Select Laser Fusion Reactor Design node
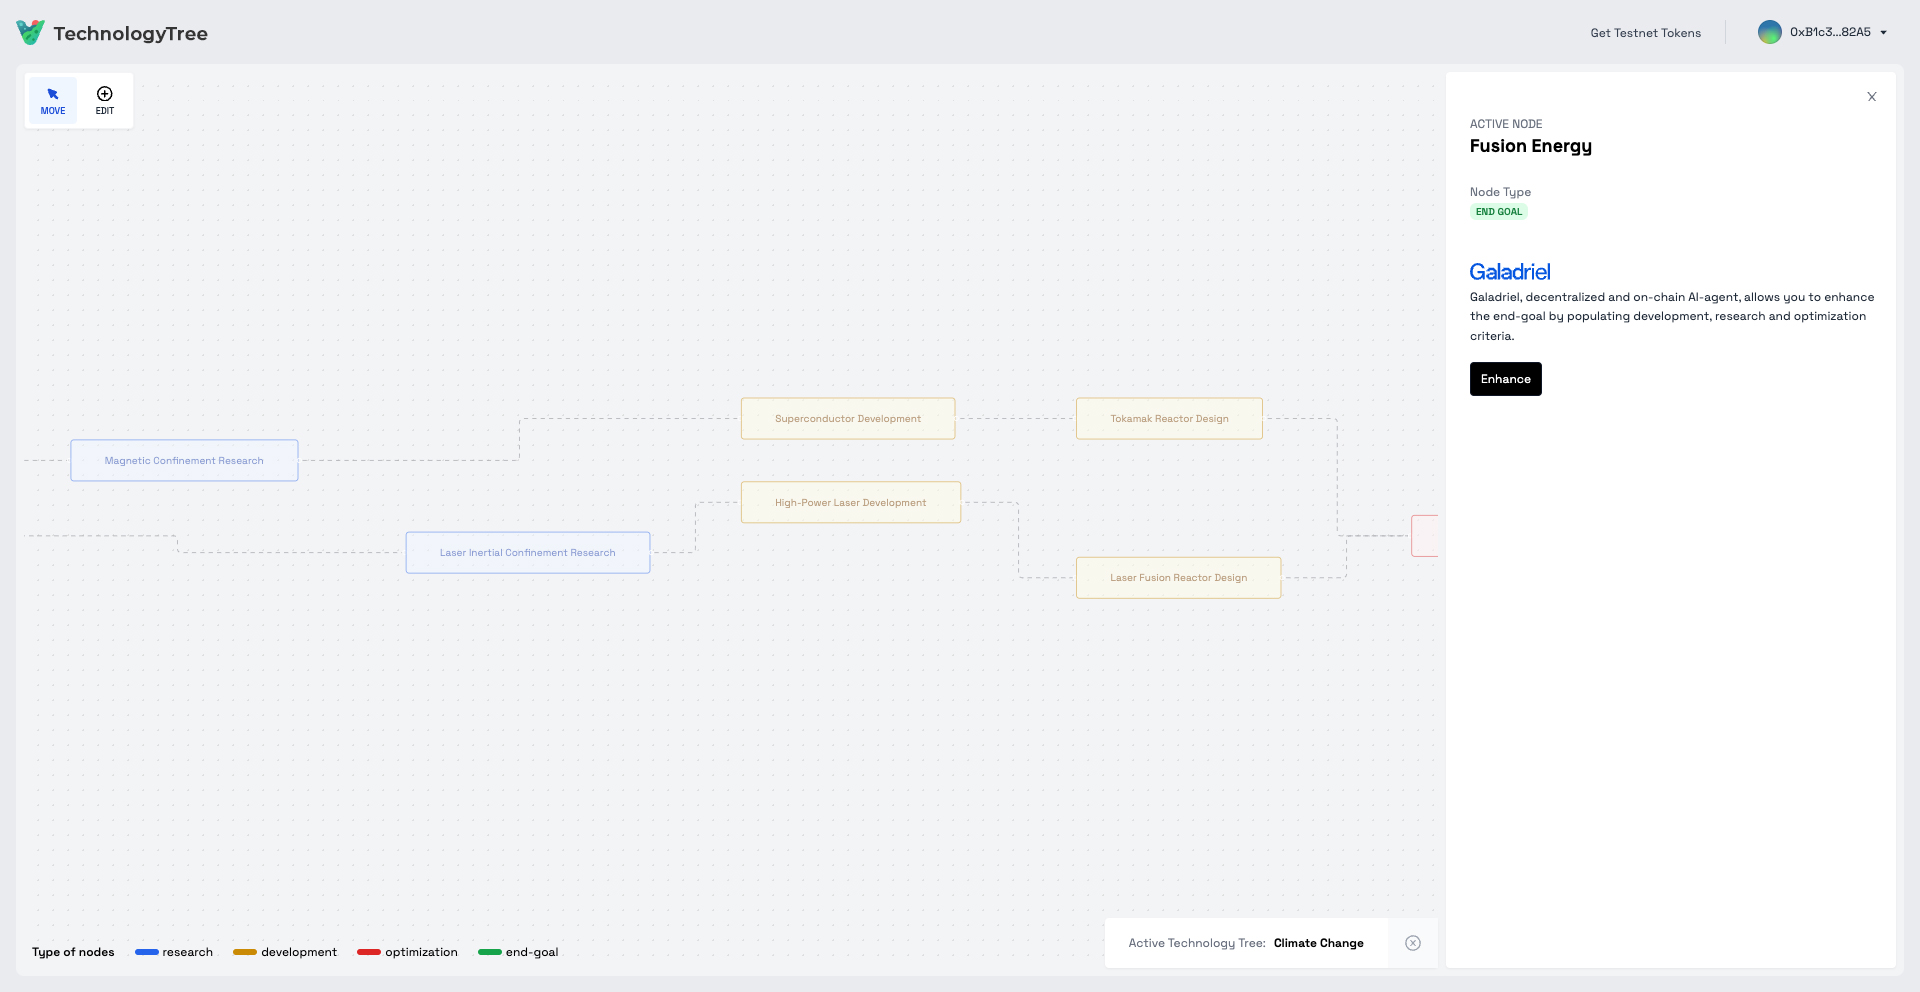 (1178, 578)
